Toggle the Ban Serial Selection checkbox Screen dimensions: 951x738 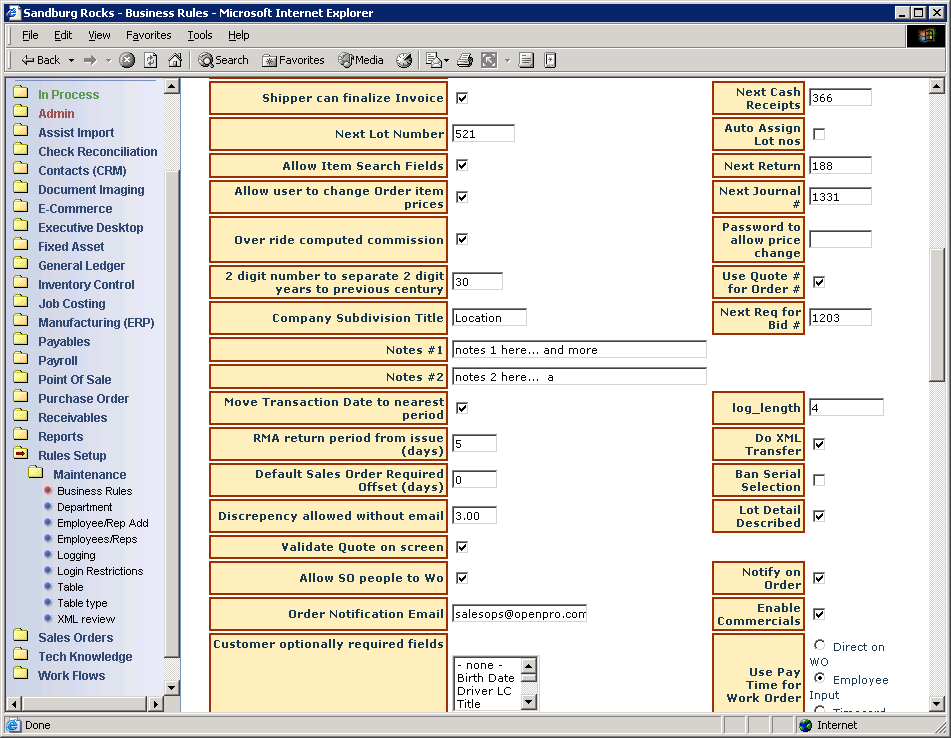819,480
